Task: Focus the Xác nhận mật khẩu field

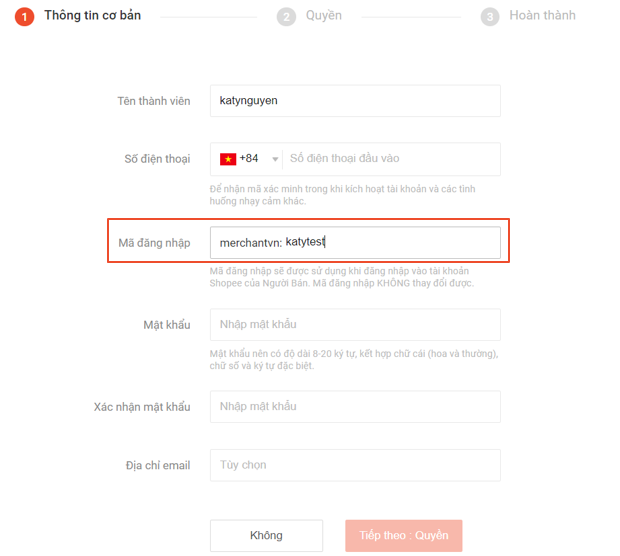Action: click(x=355, y=407)
